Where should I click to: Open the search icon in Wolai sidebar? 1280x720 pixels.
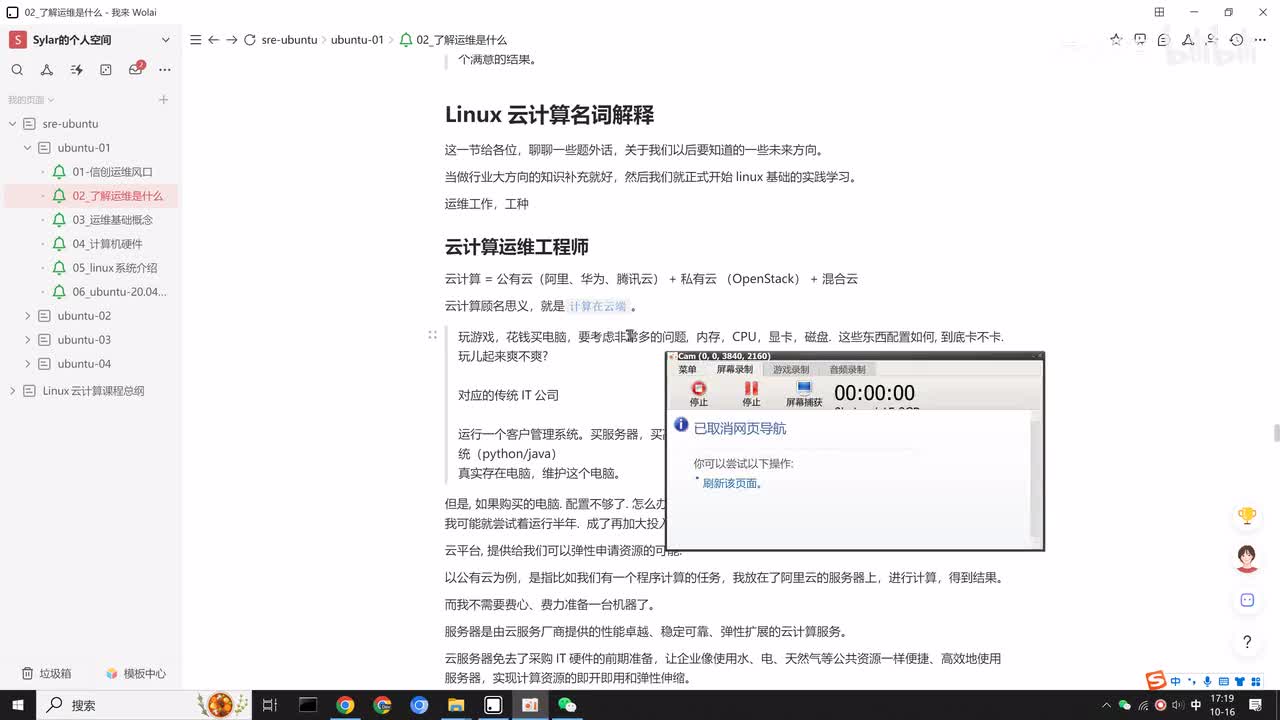coord(17,70)
